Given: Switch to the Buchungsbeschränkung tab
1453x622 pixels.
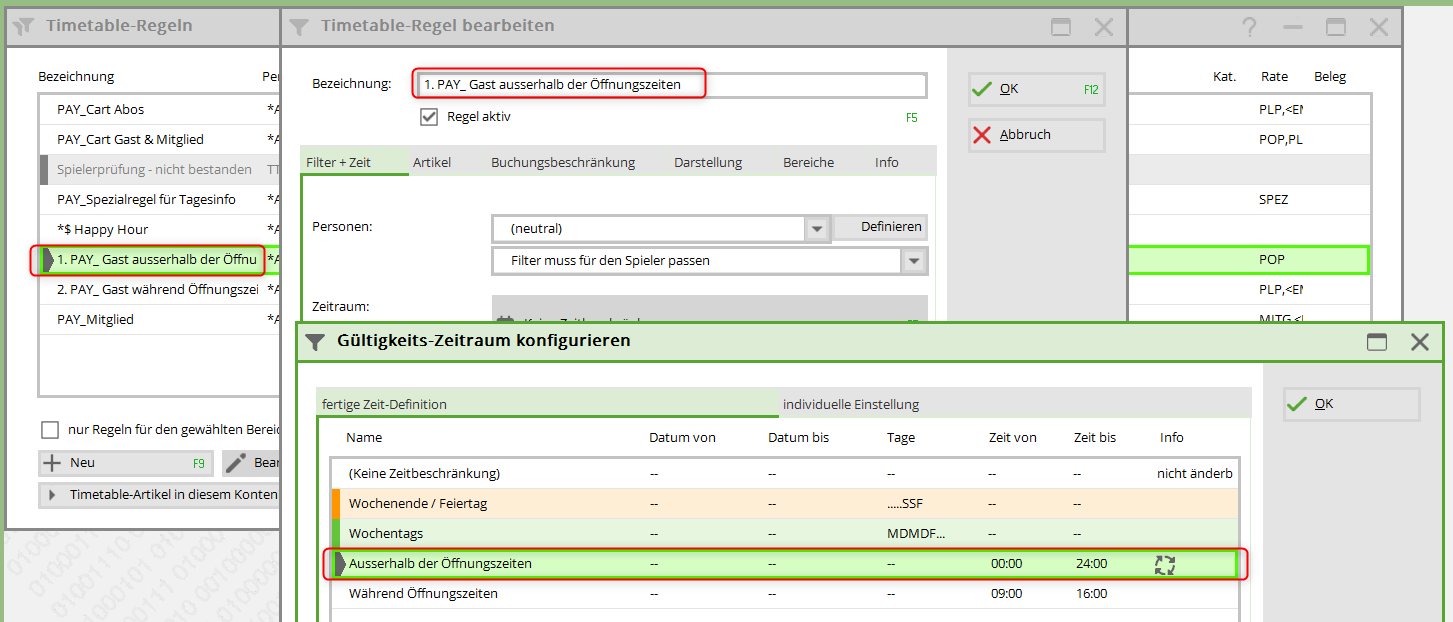Looking at the screenshot, I should coord(562,162).
